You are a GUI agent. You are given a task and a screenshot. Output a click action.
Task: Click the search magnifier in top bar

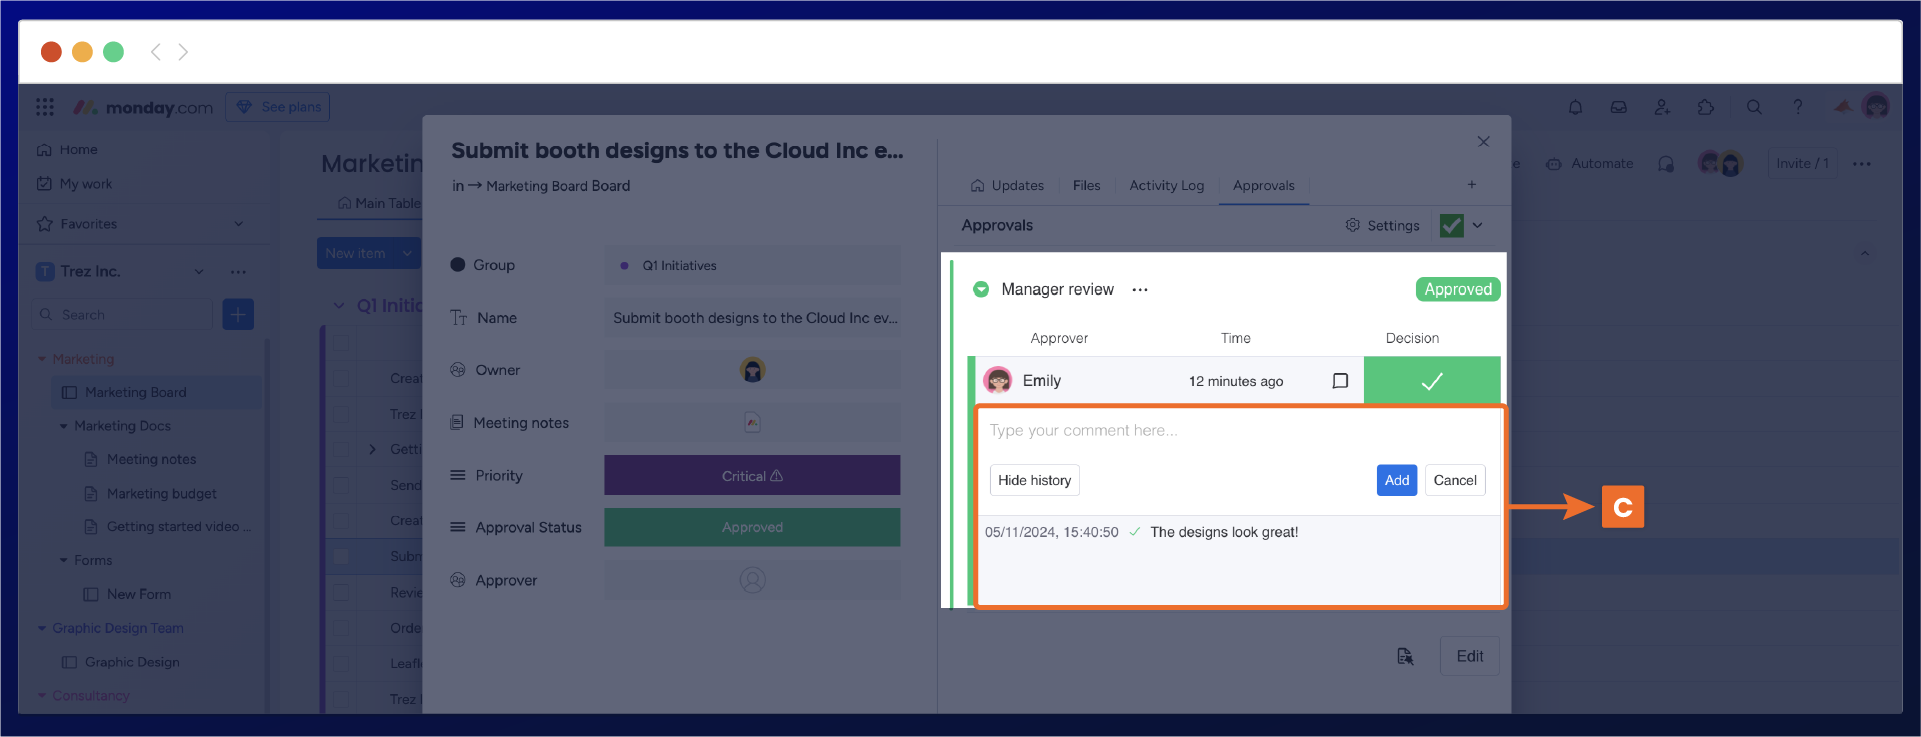[x=1754, y=107]
